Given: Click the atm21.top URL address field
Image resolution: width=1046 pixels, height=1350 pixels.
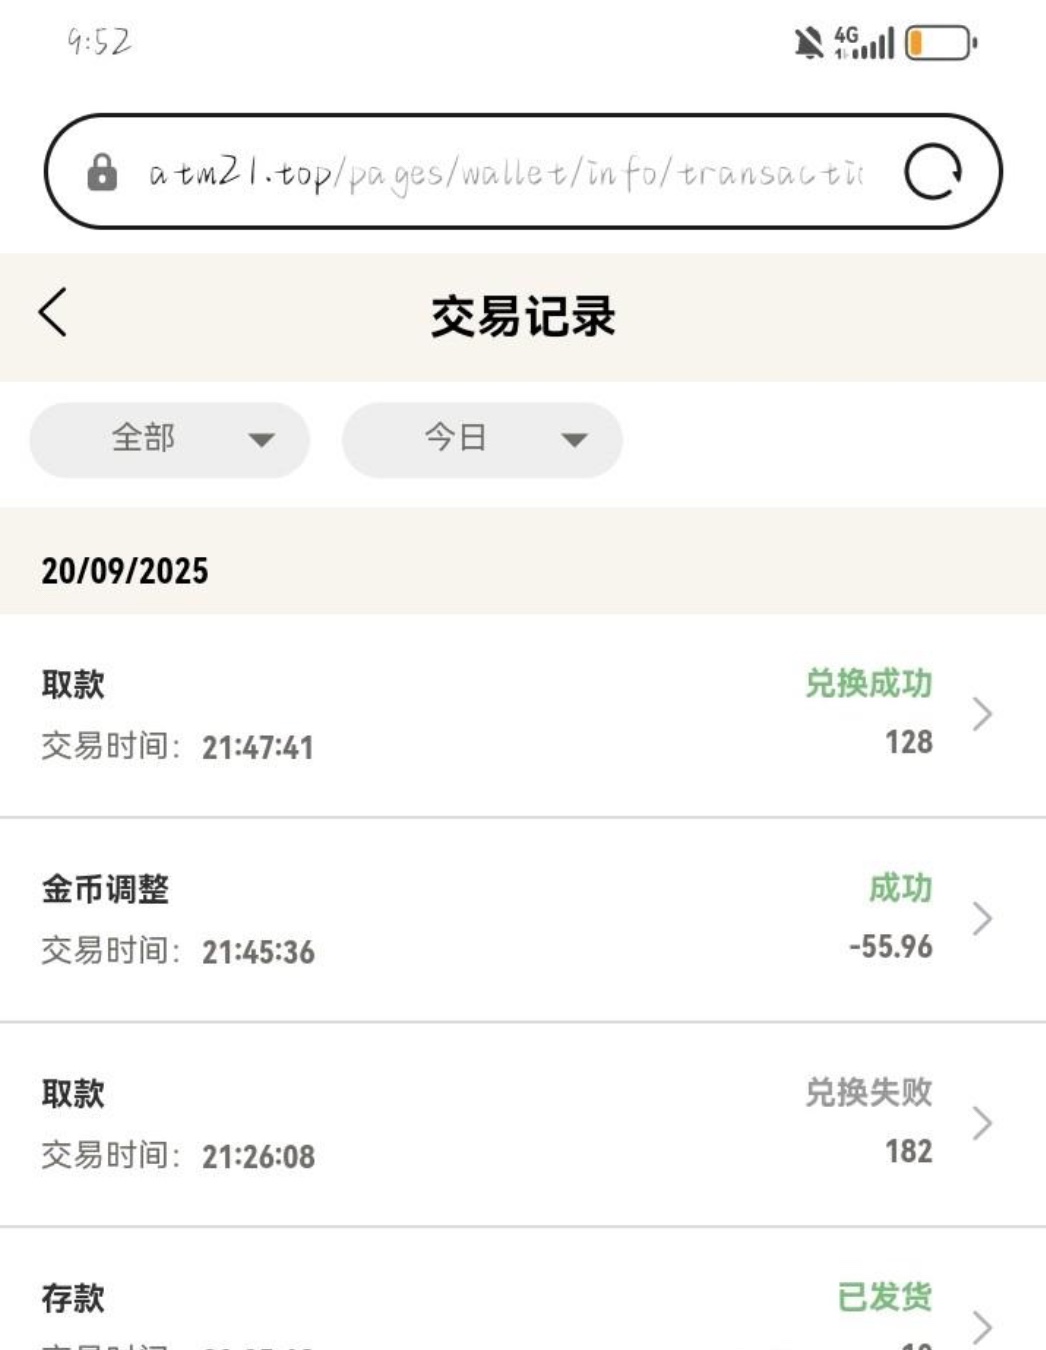Looking at the screenshot, I should (x=505, y=173).
